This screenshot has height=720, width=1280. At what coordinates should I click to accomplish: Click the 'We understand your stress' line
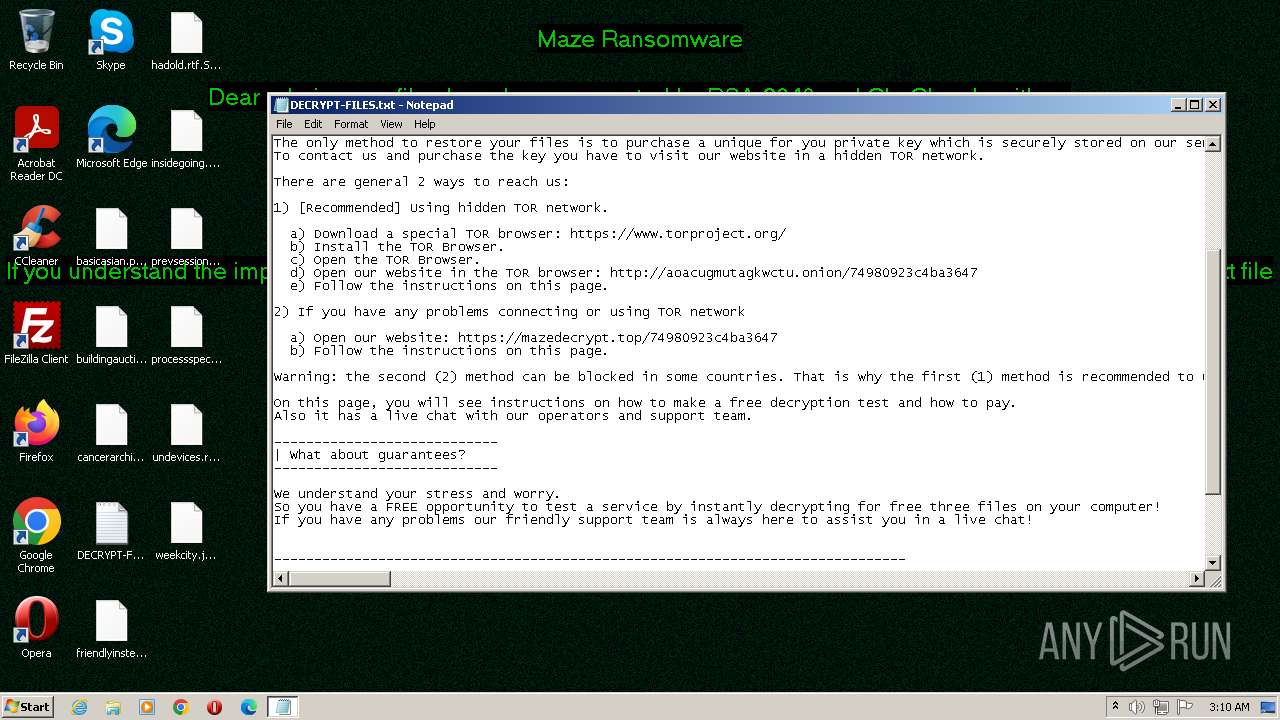[x=417, y=494]
